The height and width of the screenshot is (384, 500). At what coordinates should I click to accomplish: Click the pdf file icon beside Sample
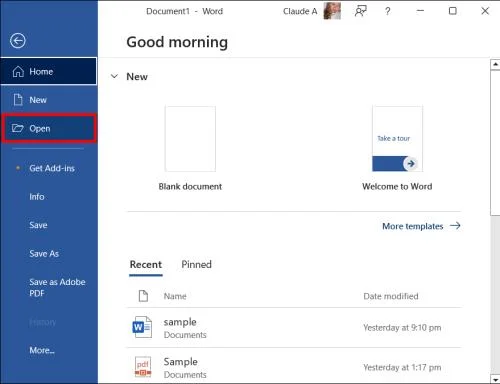143,367
